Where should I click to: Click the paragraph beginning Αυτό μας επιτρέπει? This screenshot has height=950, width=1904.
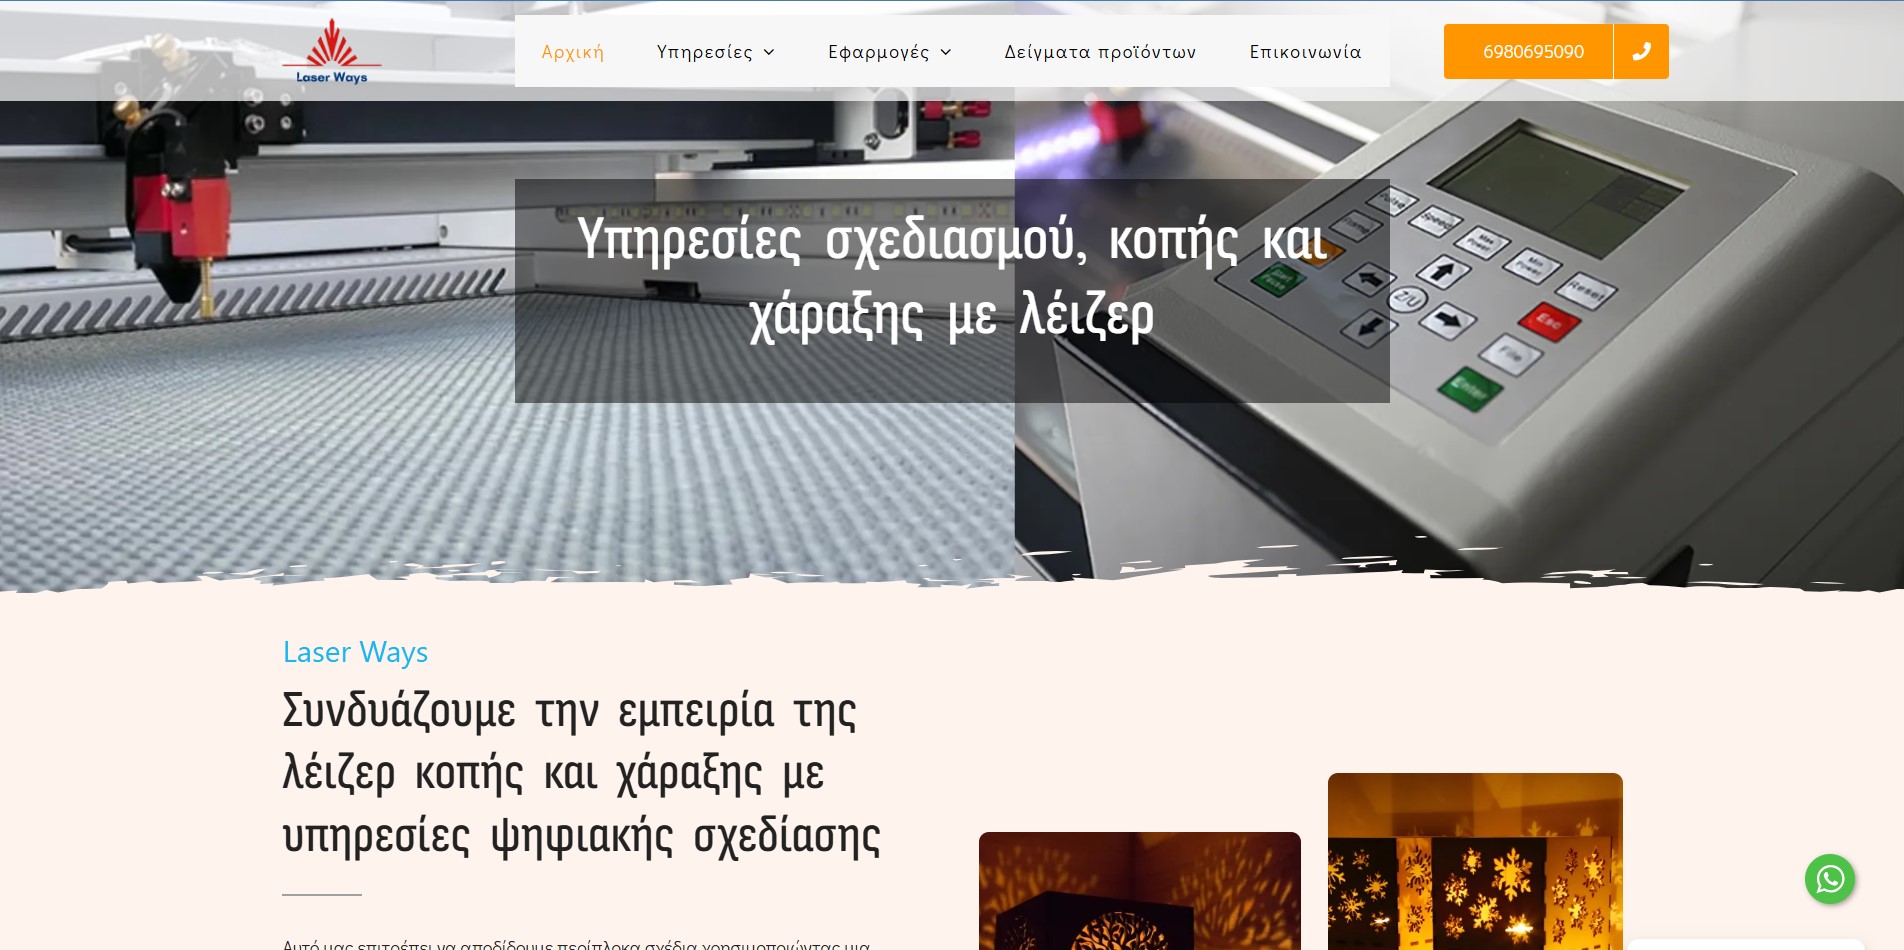click(576, 943)
